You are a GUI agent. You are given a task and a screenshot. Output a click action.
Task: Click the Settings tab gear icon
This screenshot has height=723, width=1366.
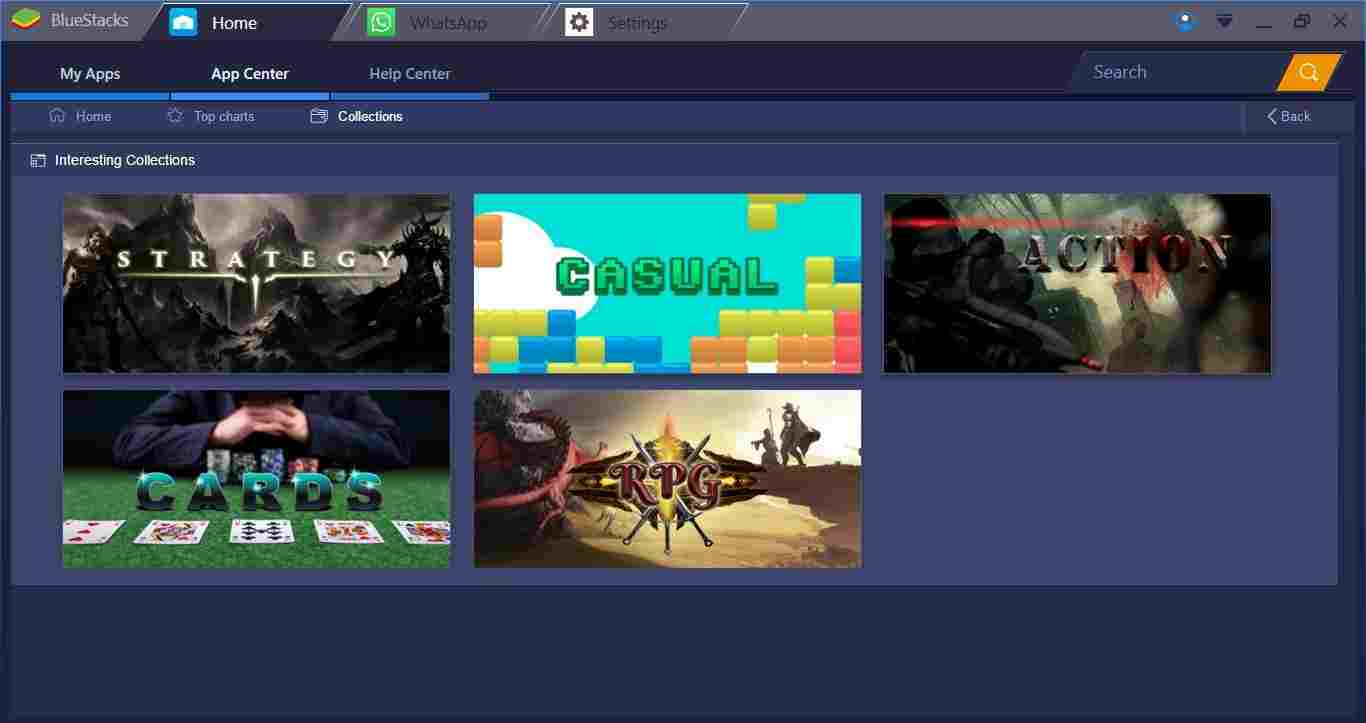(x=579, y=22)
